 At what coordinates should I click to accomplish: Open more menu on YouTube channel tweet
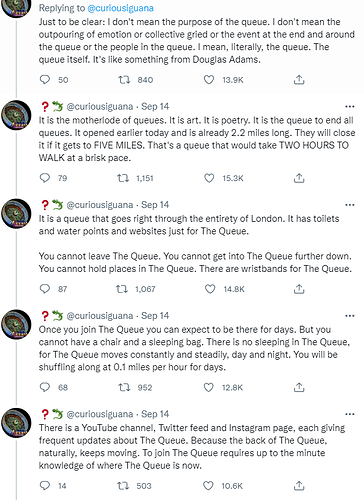(x=350, y=414)
